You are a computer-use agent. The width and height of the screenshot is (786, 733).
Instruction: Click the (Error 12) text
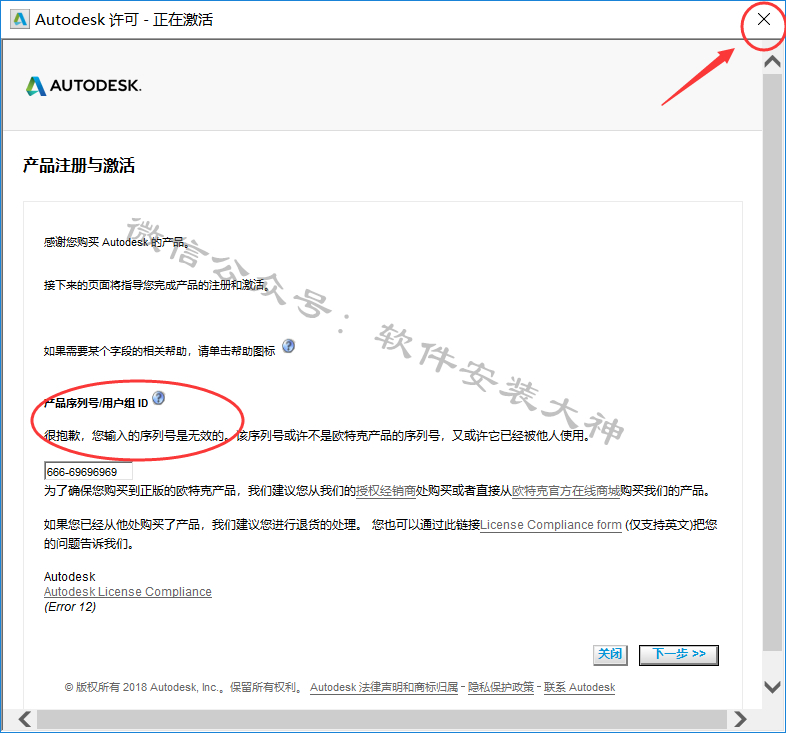[x=70, y=607]
